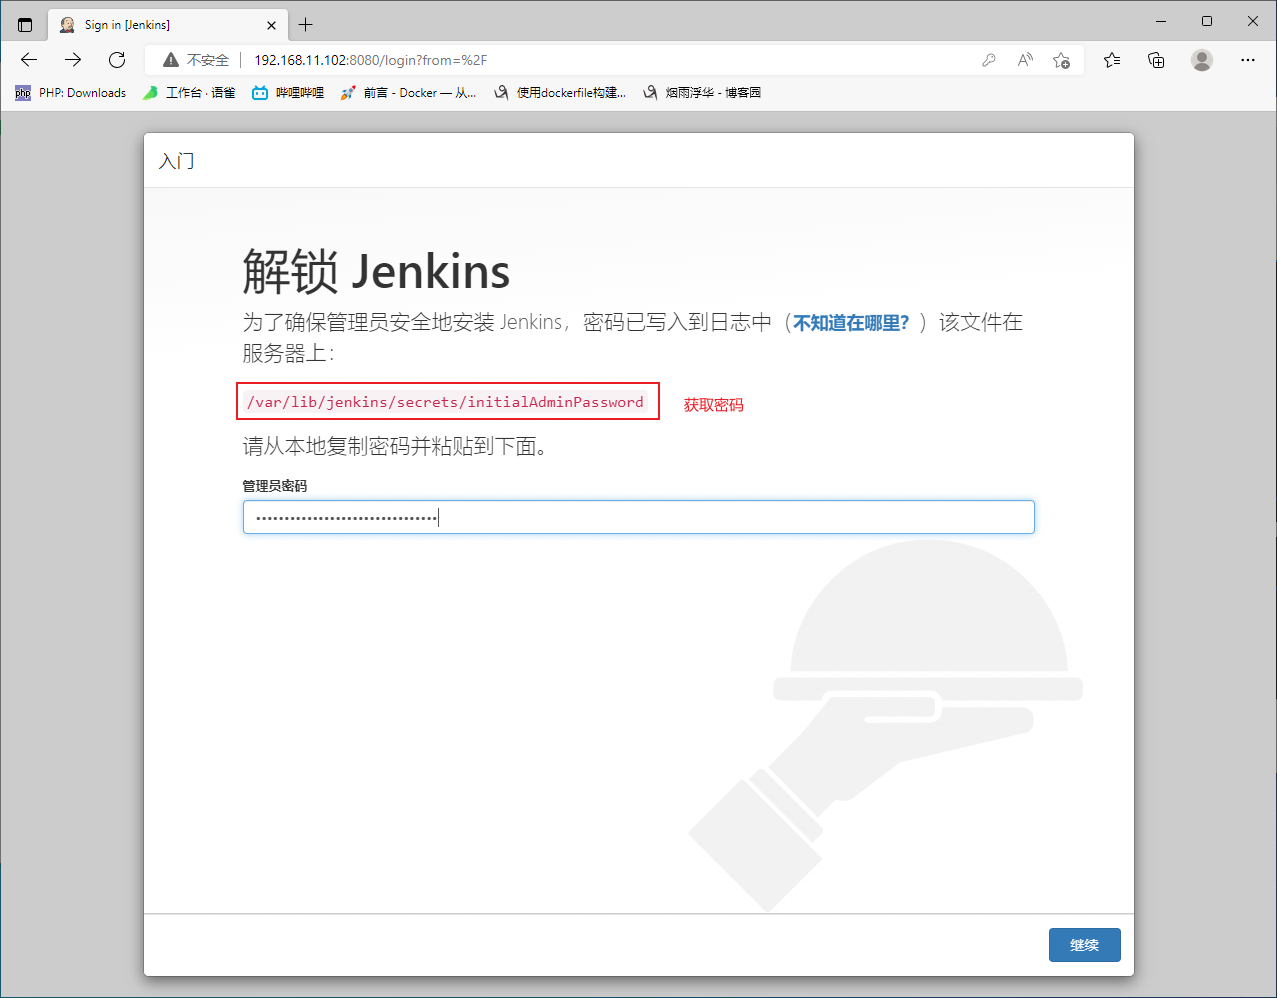The height and width of the screenshot is (998, 1277).
Task: Click the 不知道在哪里? help link
Action: pos(851,322)
